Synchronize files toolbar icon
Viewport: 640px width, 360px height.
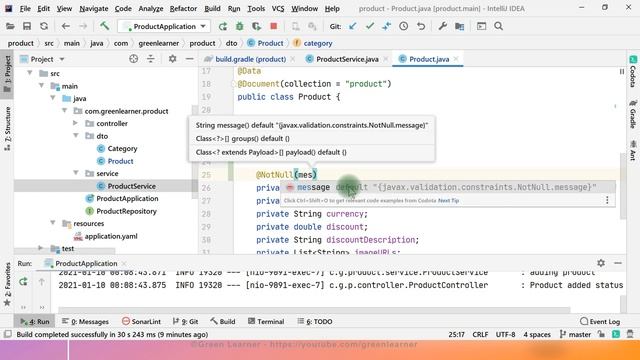pyautogui.click(x=44, y=27)
